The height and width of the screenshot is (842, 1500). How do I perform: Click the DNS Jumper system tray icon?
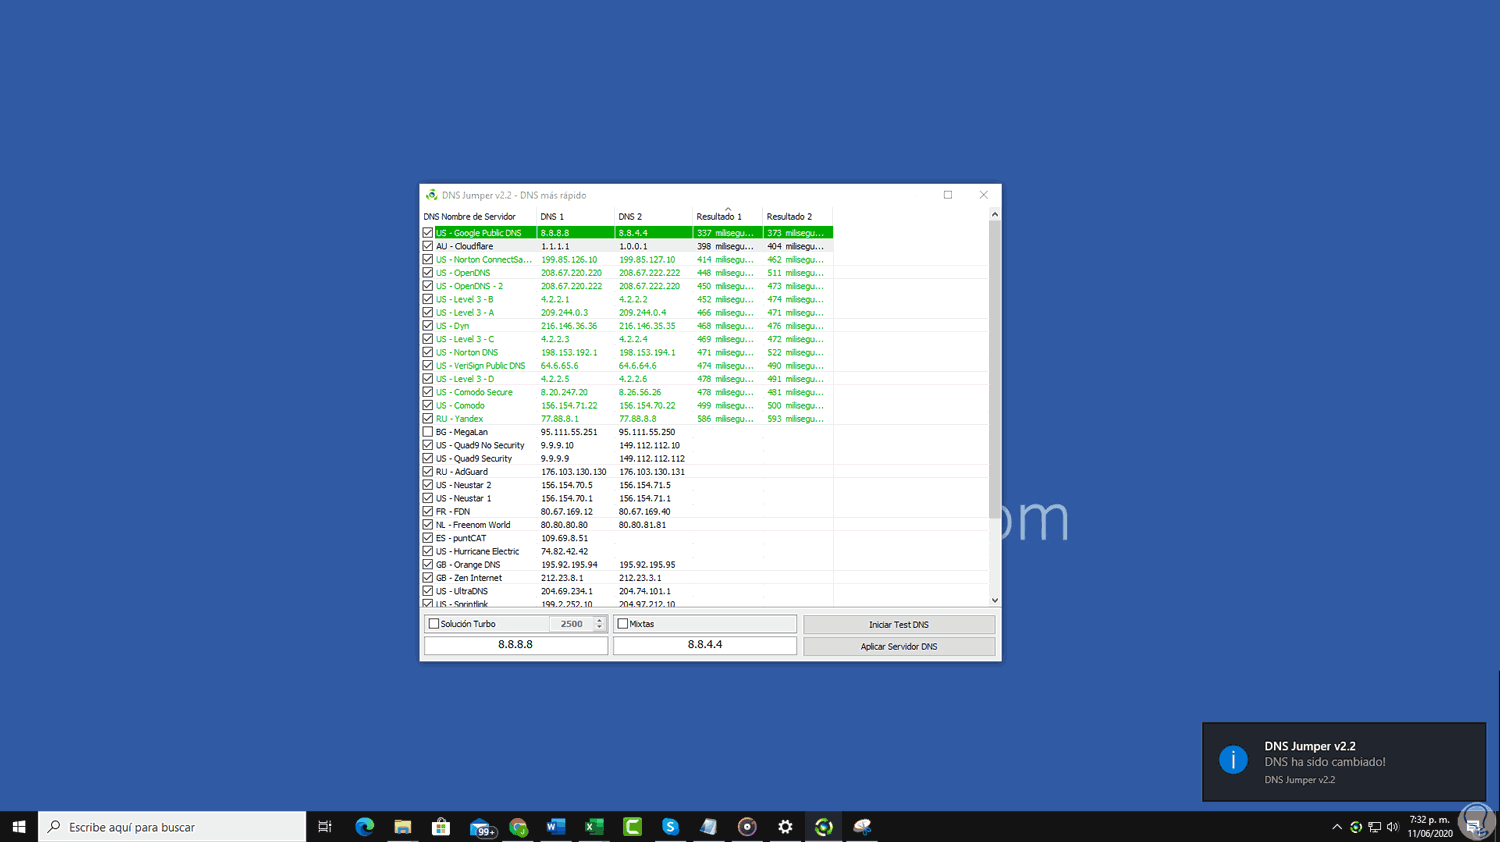[x=1356, y=827]
